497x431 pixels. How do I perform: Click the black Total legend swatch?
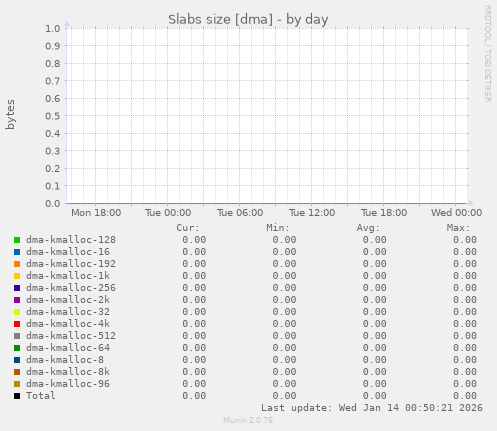click(x=17, y=396)
